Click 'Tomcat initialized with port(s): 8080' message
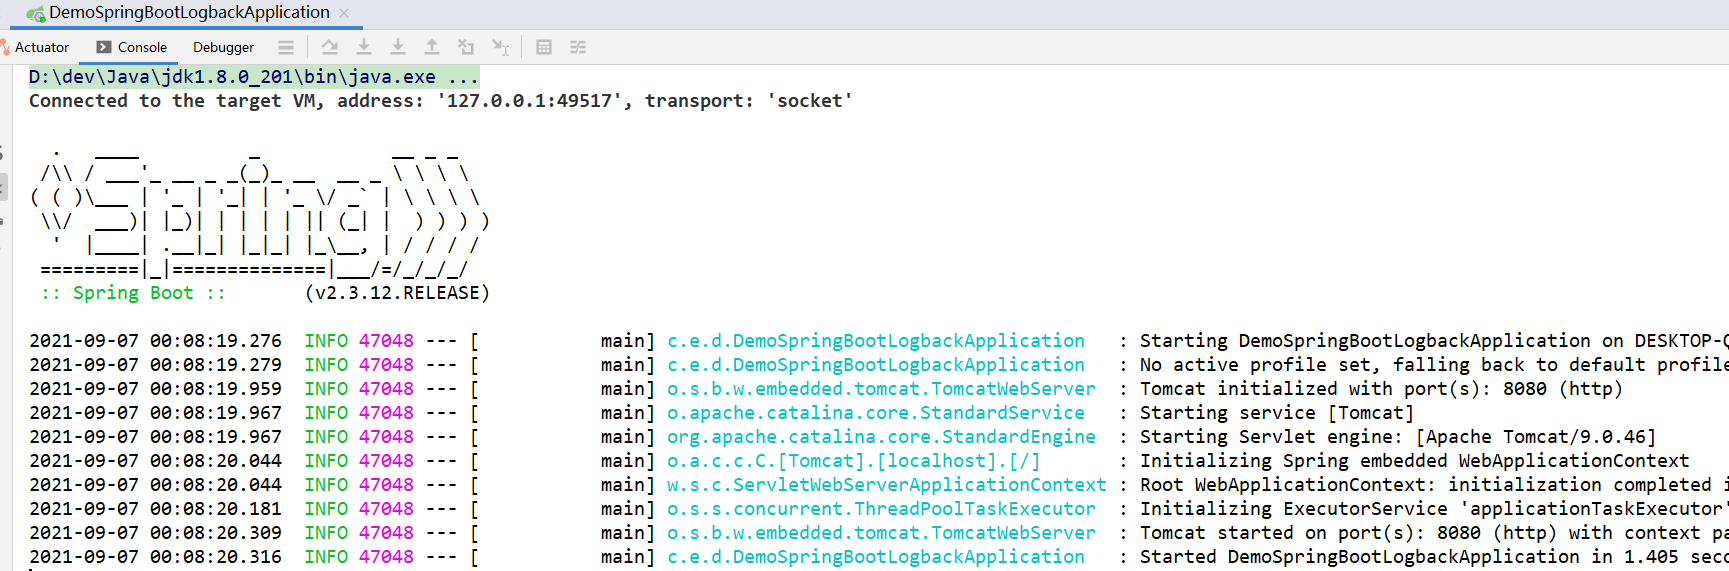 (1381, 389)
